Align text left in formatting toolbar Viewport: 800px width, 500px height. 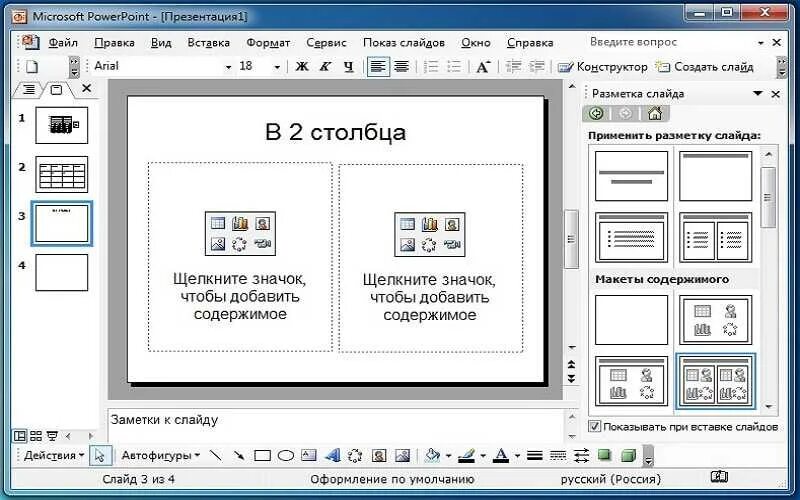[378, 67]
